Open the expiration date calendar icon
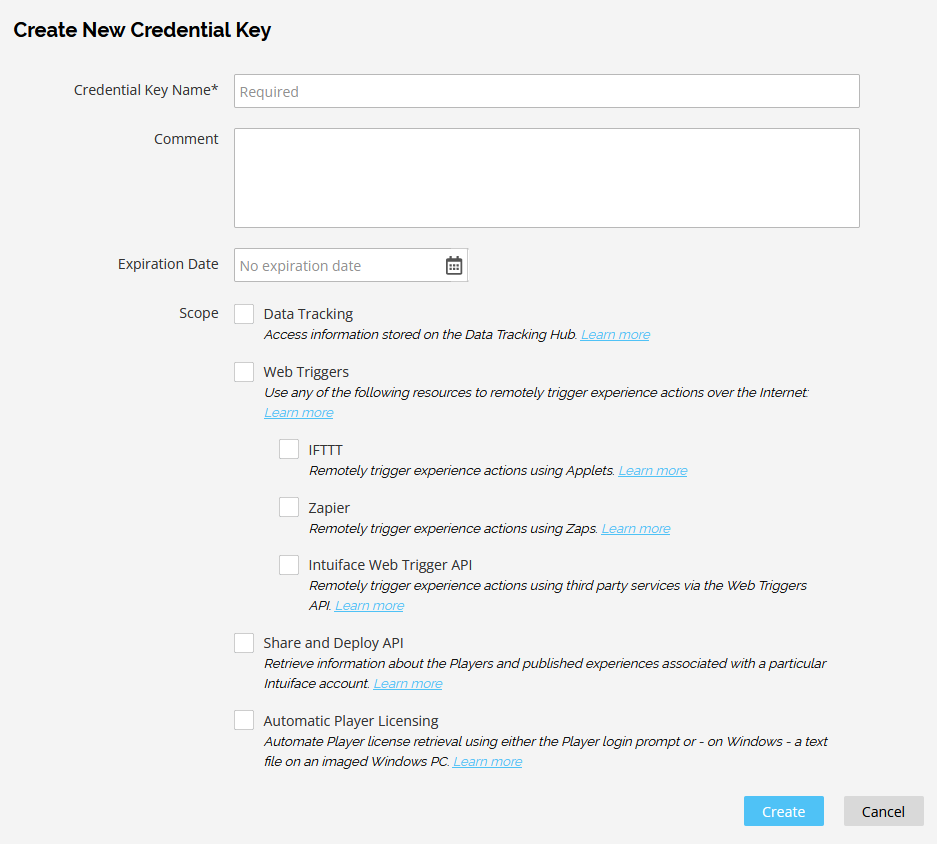 point(454,265)
